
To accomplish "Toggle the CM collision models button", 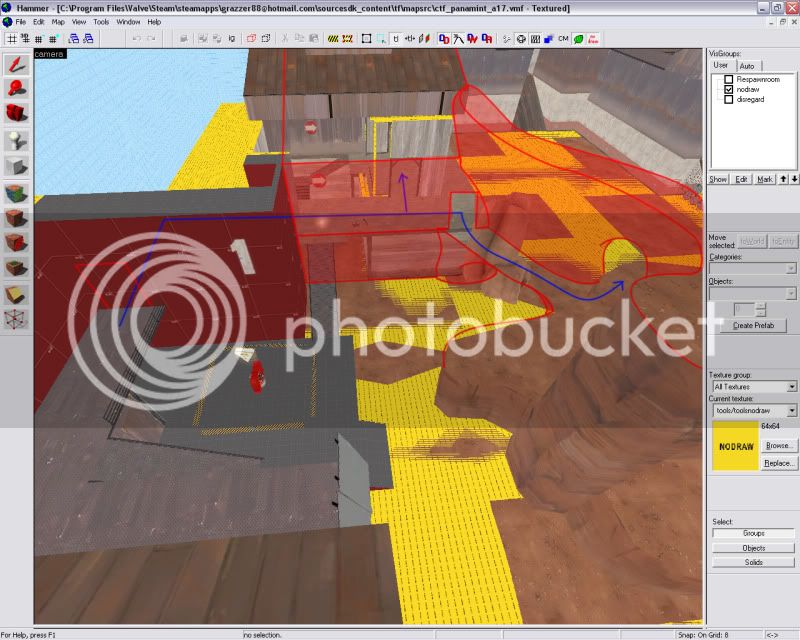I will (x=563, y=39).
